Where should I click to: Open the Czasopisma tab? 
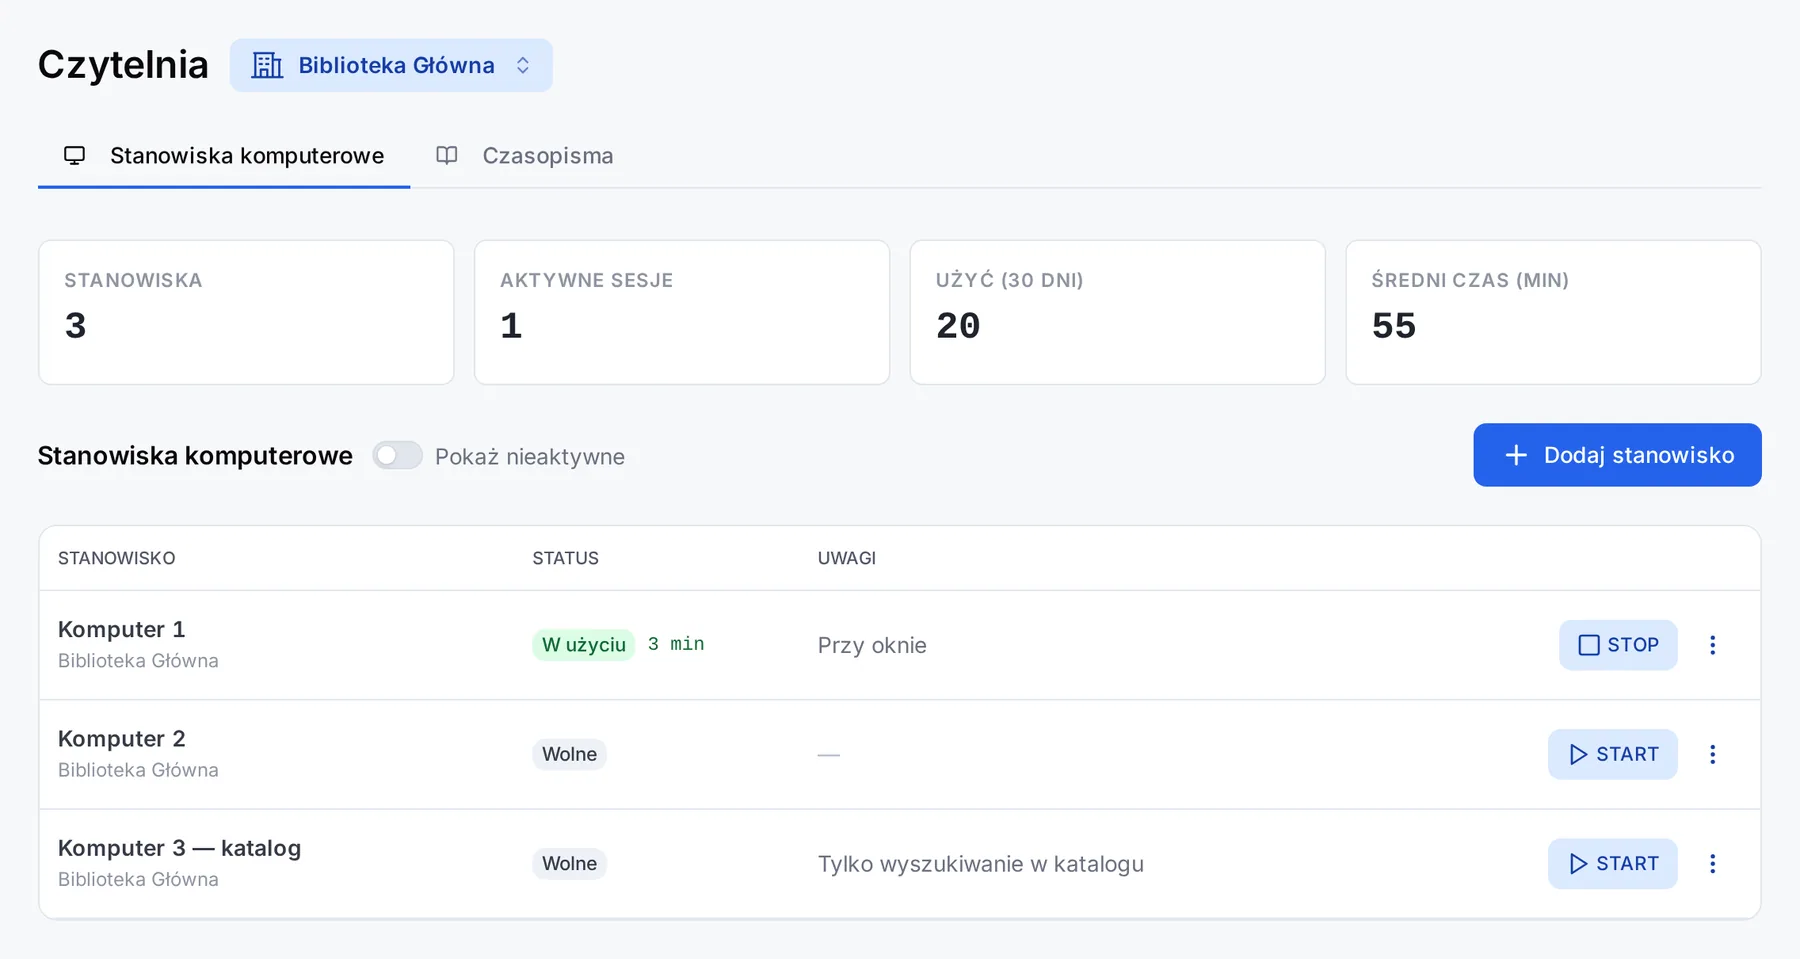click(525, 156)
